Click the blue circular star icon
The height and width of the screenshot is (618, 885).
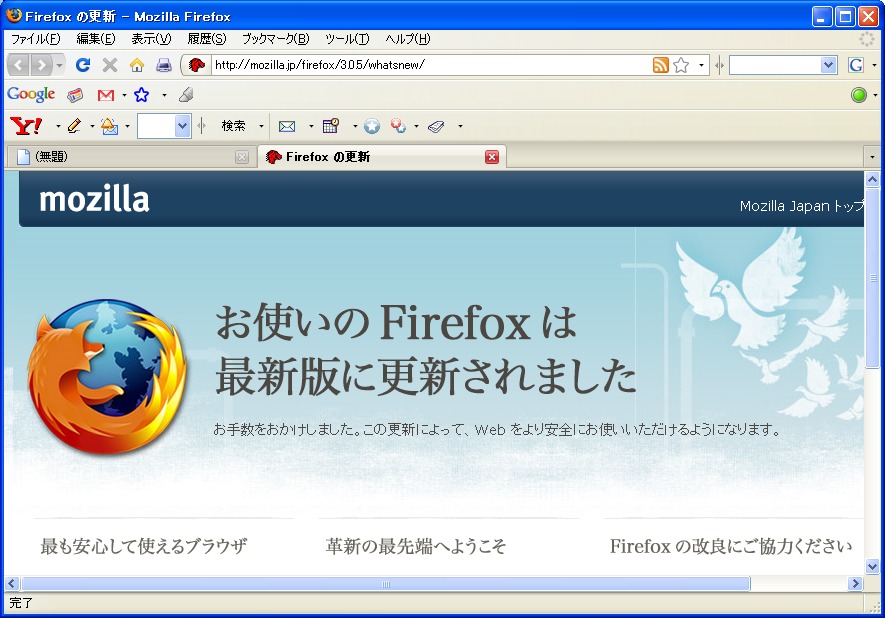371,126
